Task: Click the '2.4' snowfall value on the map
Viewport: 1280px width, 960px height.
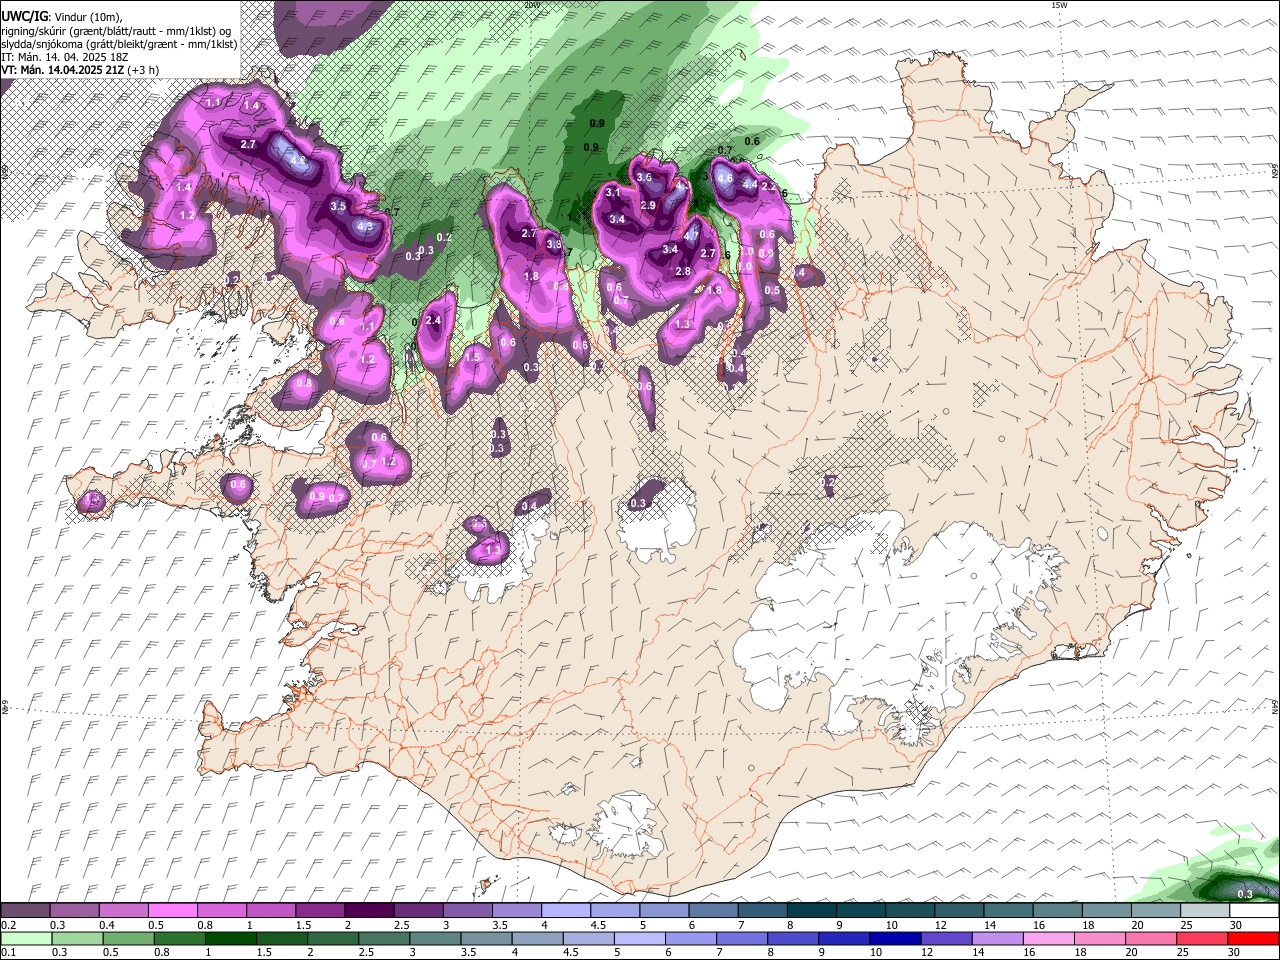Action: [433, 320]
